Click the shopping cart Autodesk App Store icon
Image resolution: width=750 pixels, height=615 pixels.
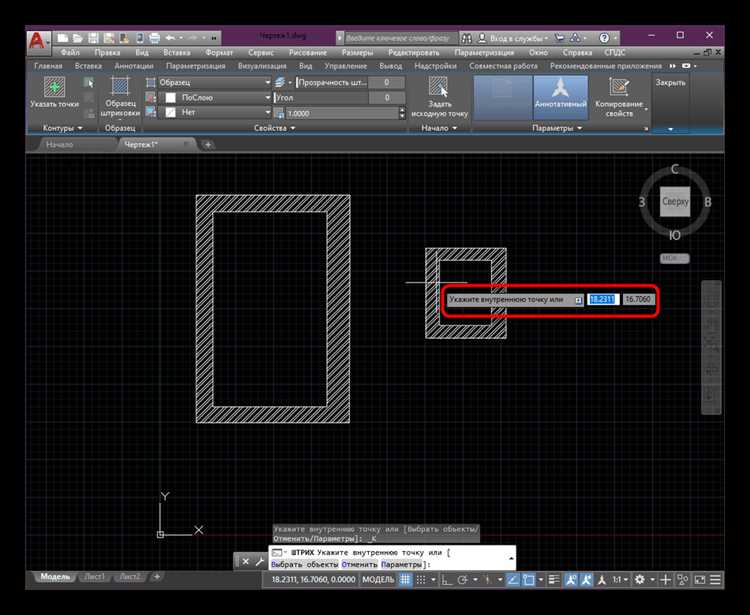click(x=559, y=38)
